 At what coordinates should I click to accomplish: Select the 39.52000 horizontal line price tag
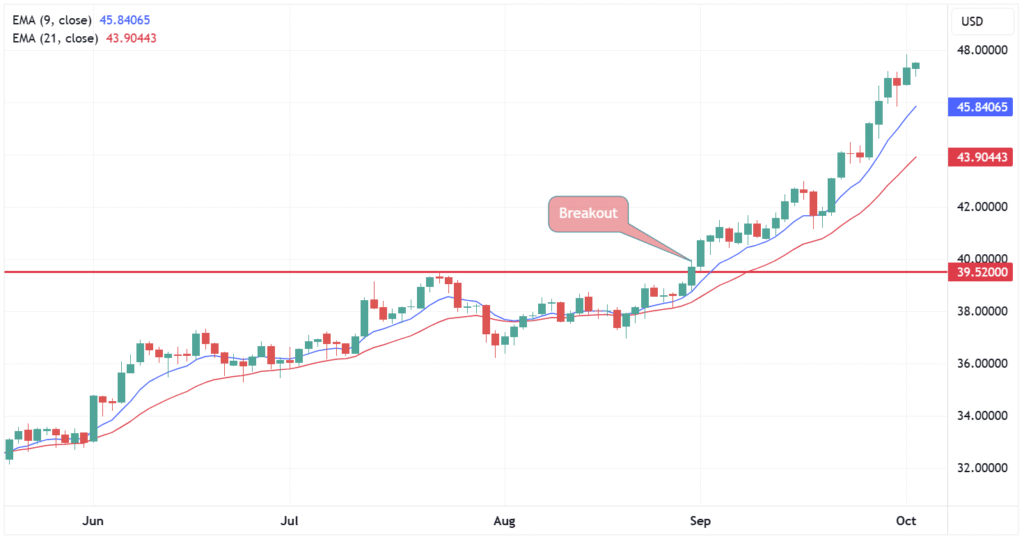[980, 272]
